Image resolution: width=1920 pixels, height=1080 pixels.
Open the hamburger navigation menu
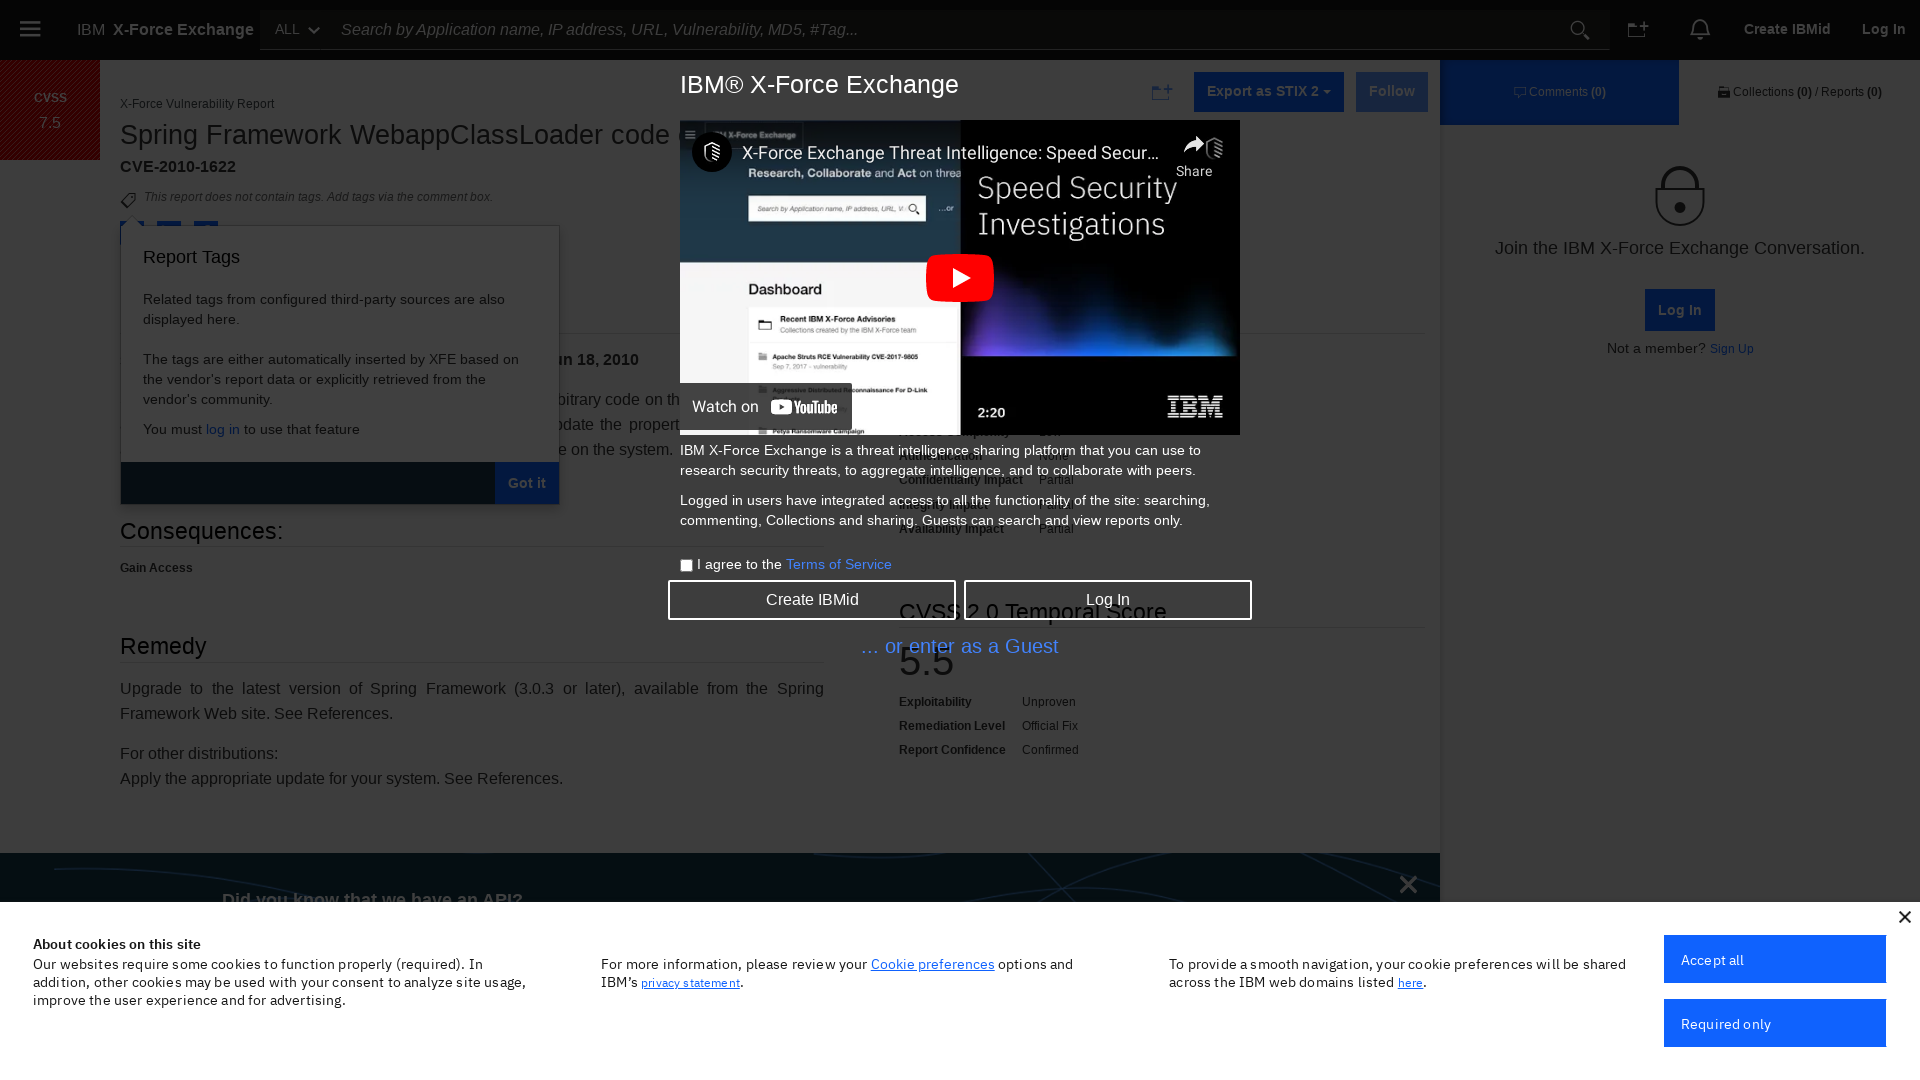click(x=30, y=29)
